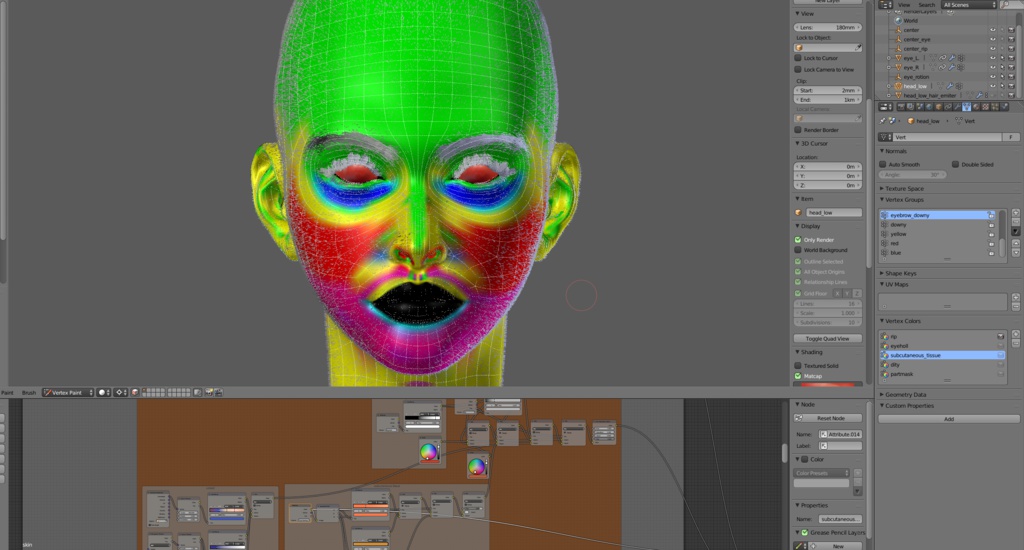Click the Reset Node button
Viewport: 1024px width, 550px height.
point(827,418)
